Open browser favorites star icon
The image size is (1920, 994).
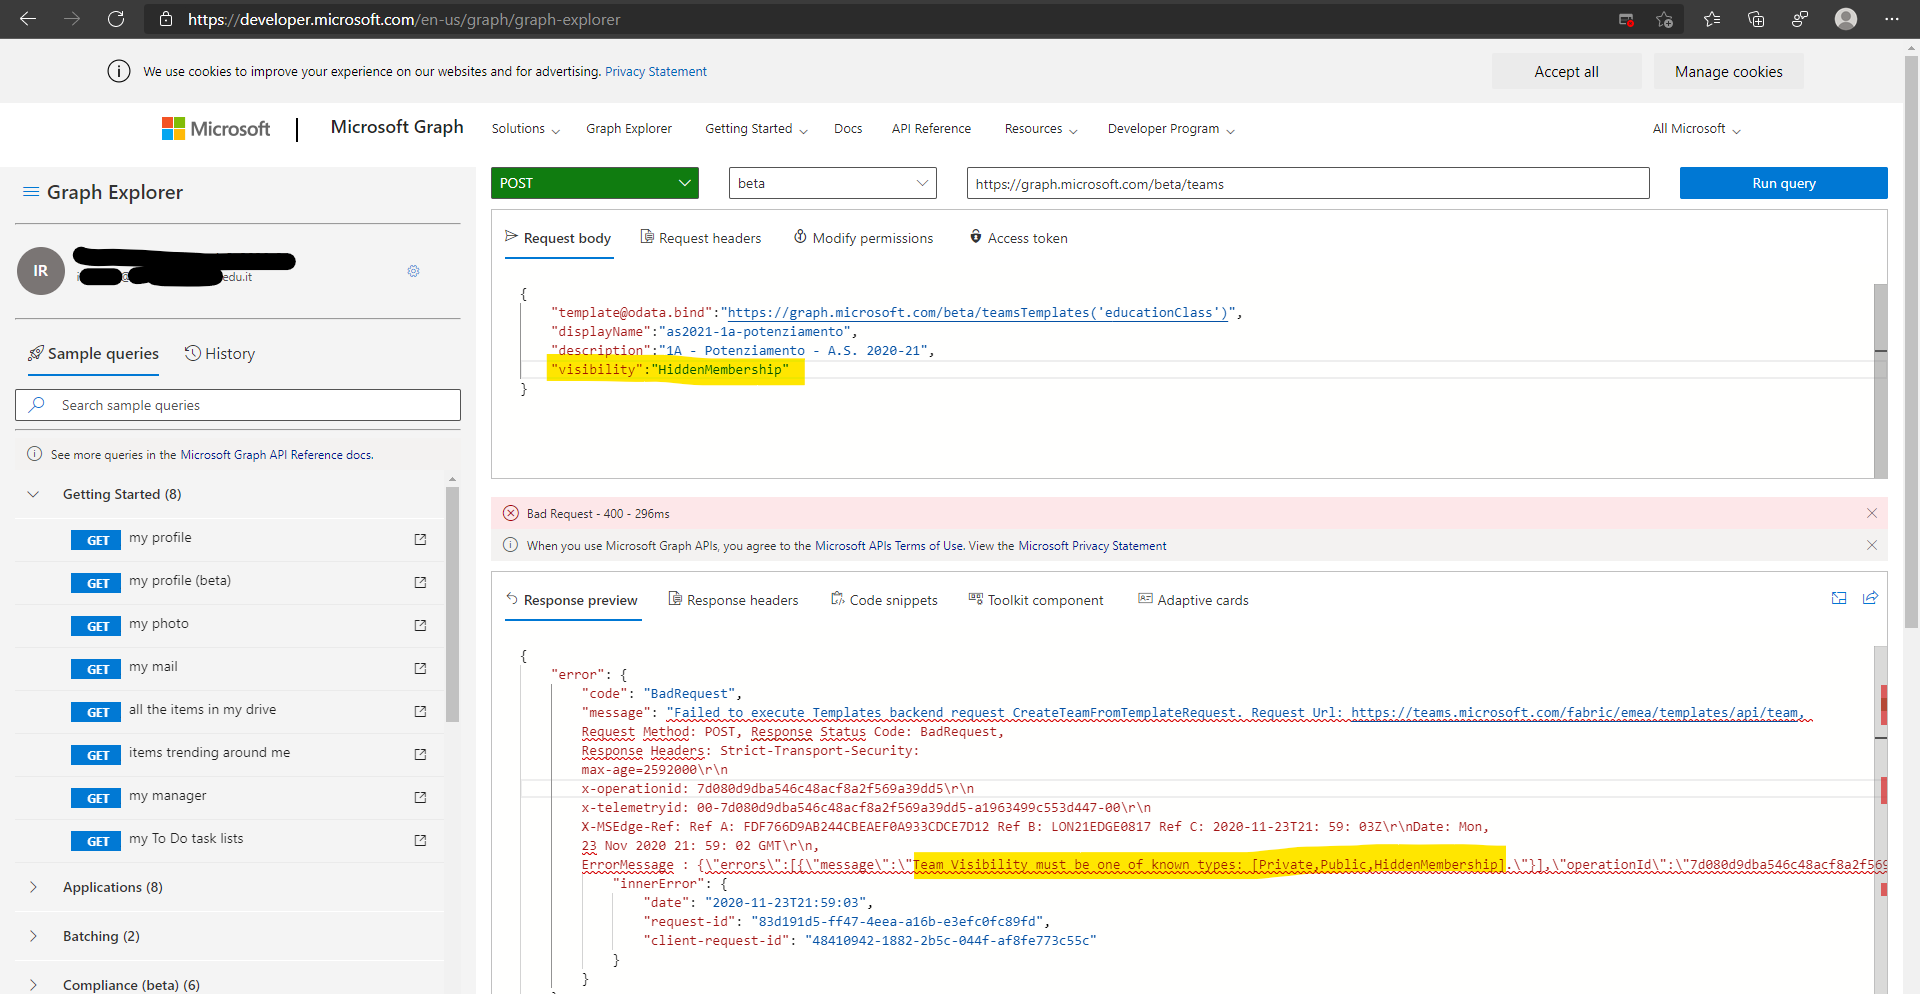click(1711, 19)
